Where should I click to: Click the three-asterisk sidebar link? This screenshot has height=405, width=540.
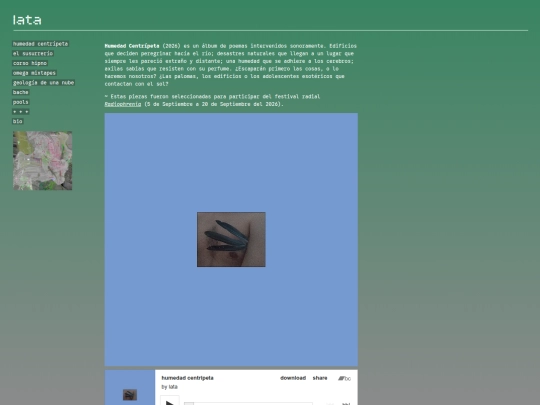coord(21,112)
